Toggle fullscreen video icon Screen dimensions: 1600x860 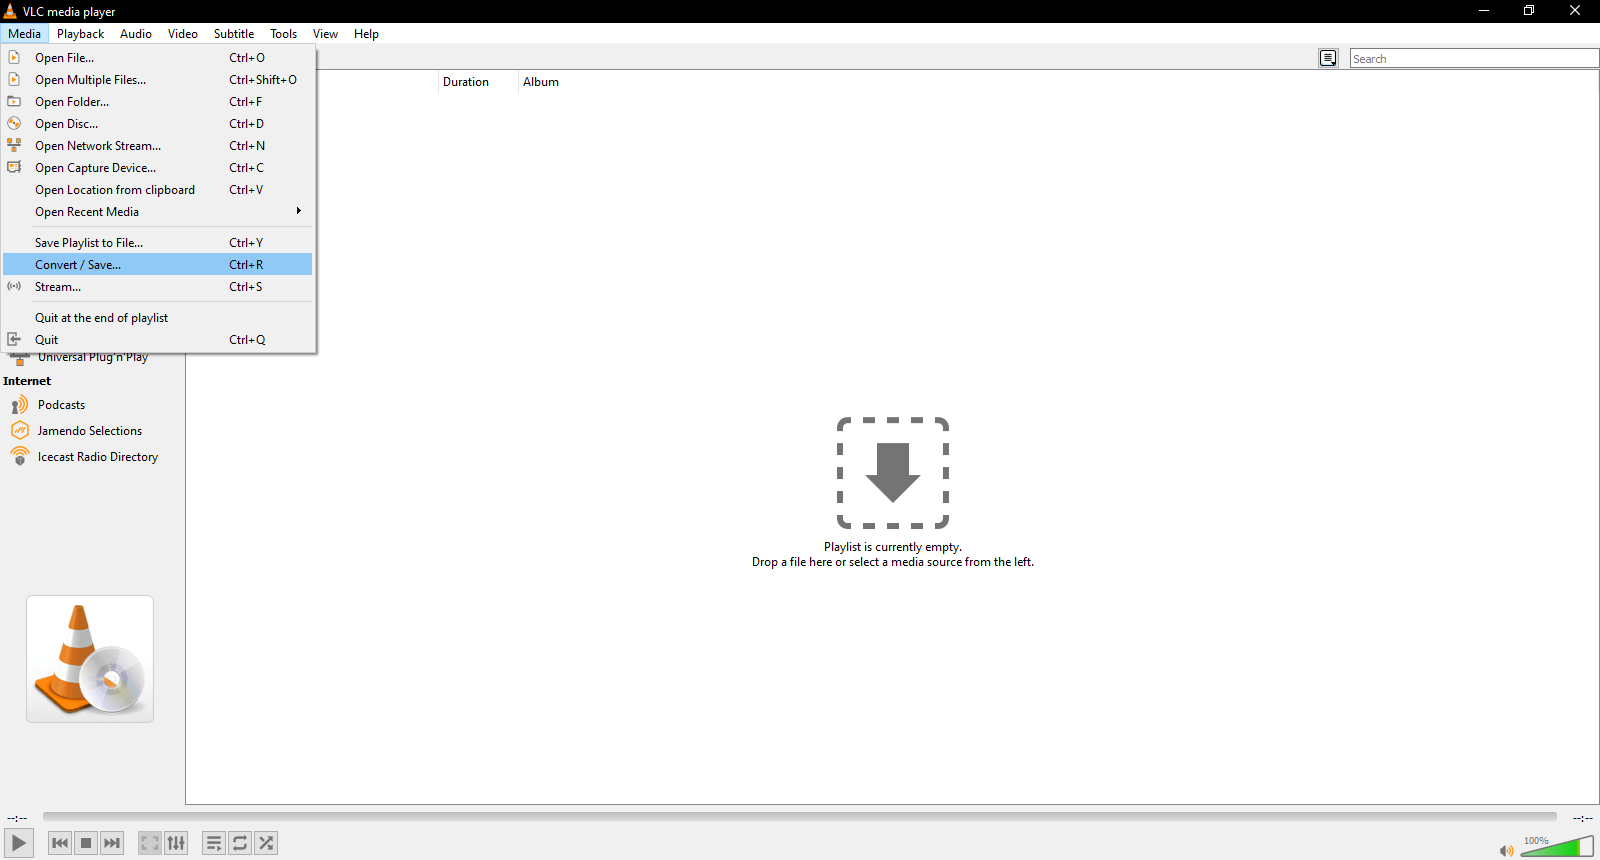coord(150,843)
